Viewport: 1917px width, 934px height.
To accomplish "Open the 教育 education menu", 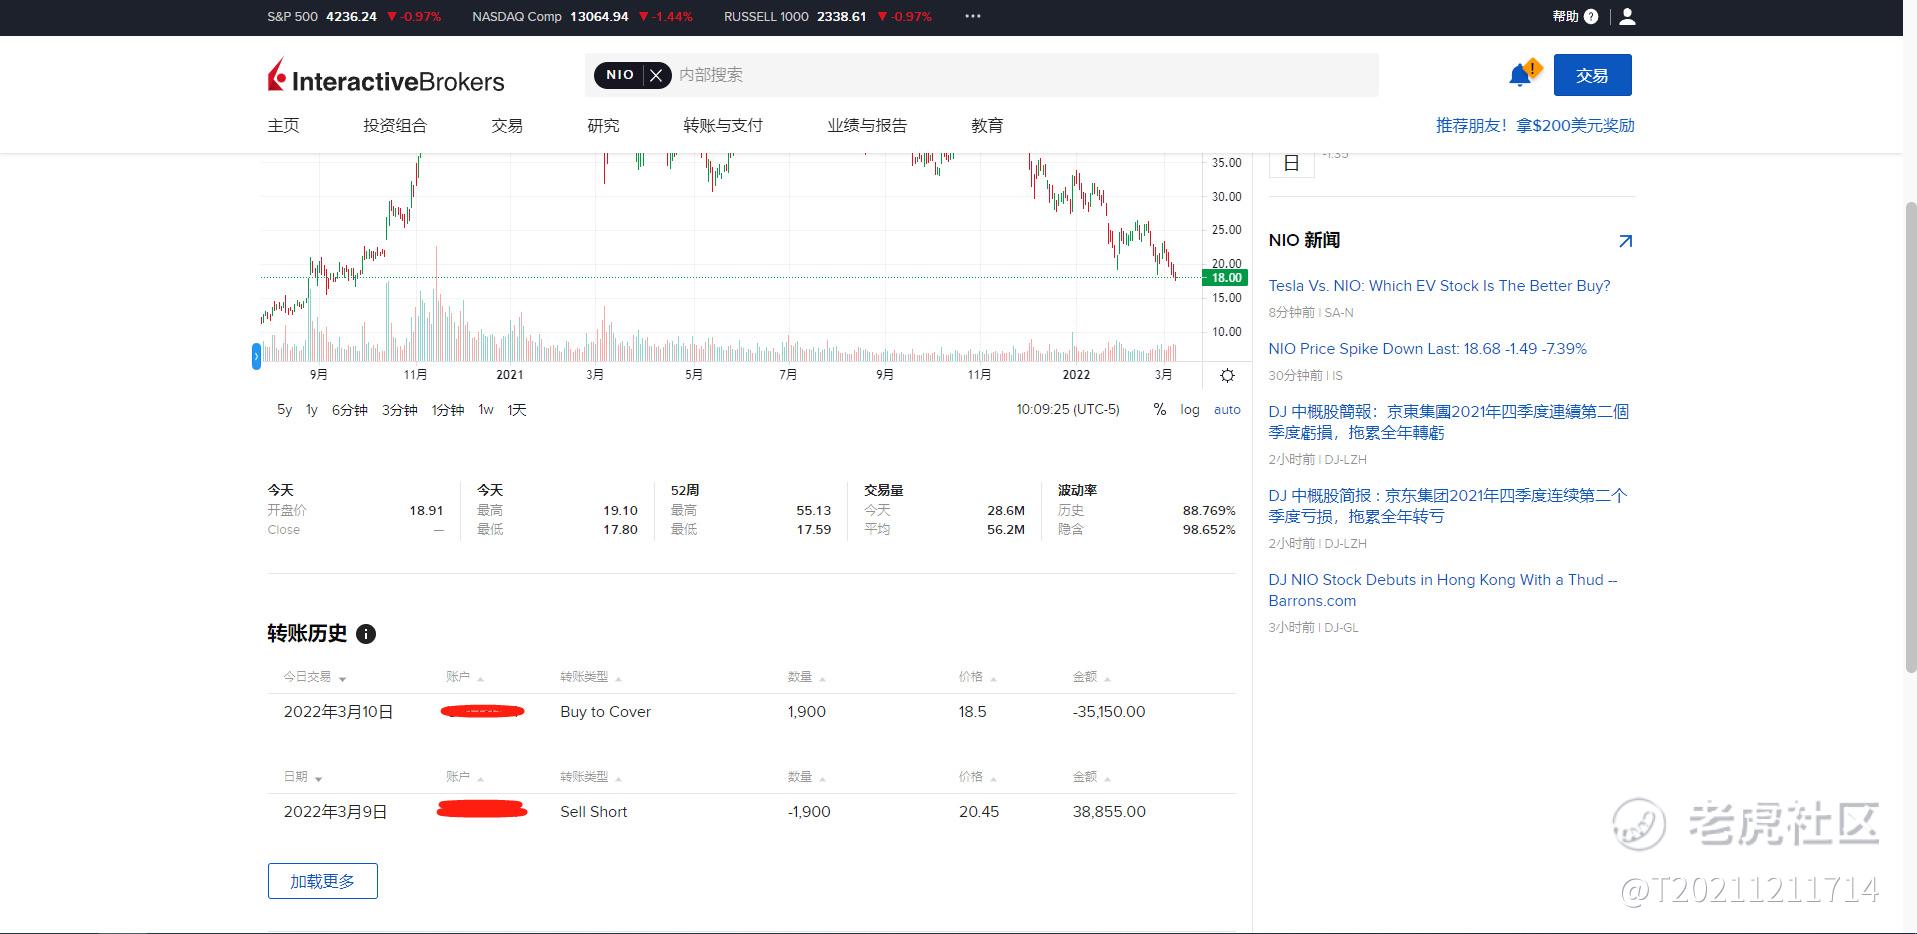I will (x=987, y=126).
